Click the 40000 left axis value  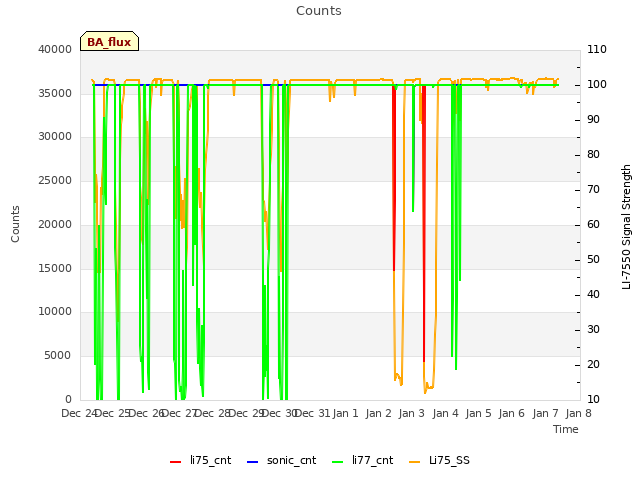55,49
